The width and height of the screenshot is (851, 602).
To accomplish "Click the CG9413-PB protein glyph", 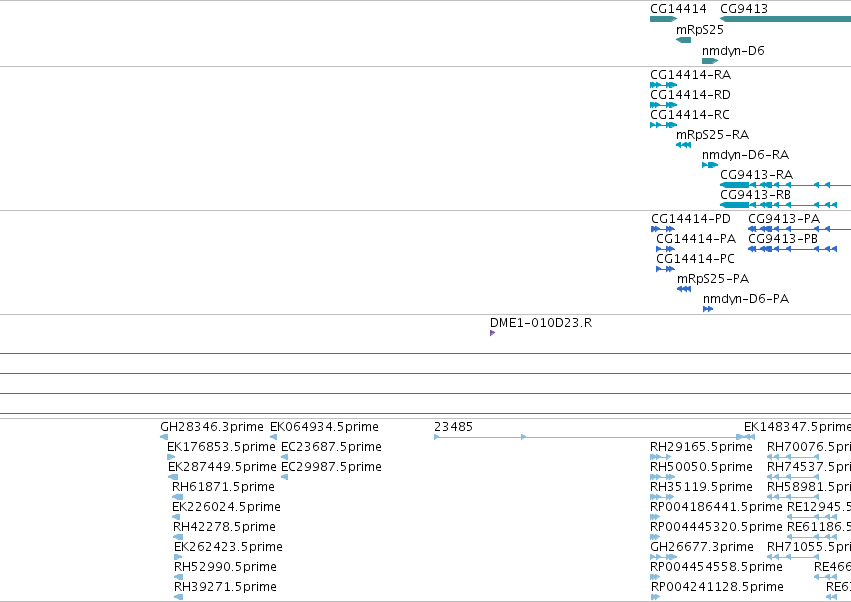I will coord(792,249).
